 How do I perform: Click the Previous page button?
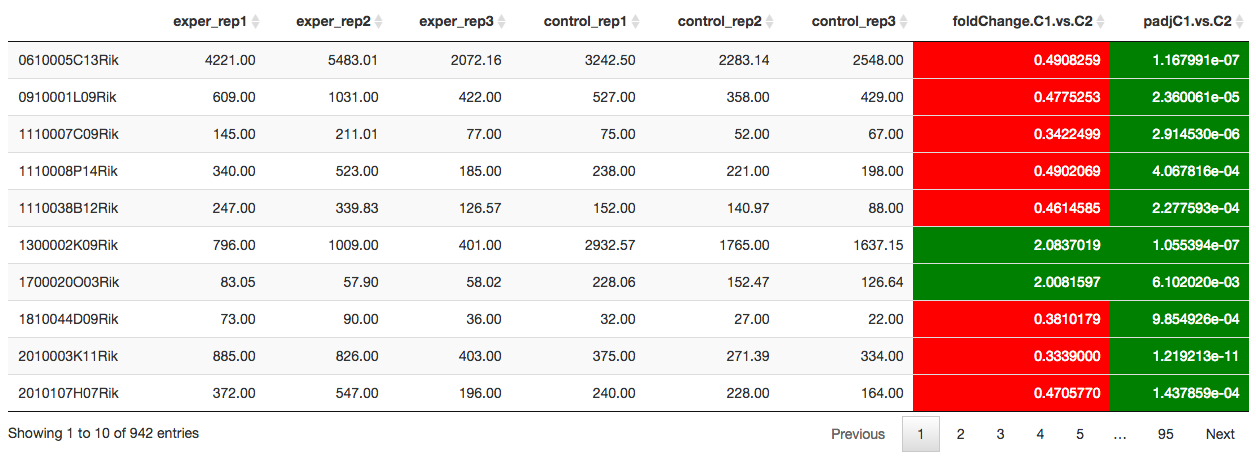[x=858, y=434]
